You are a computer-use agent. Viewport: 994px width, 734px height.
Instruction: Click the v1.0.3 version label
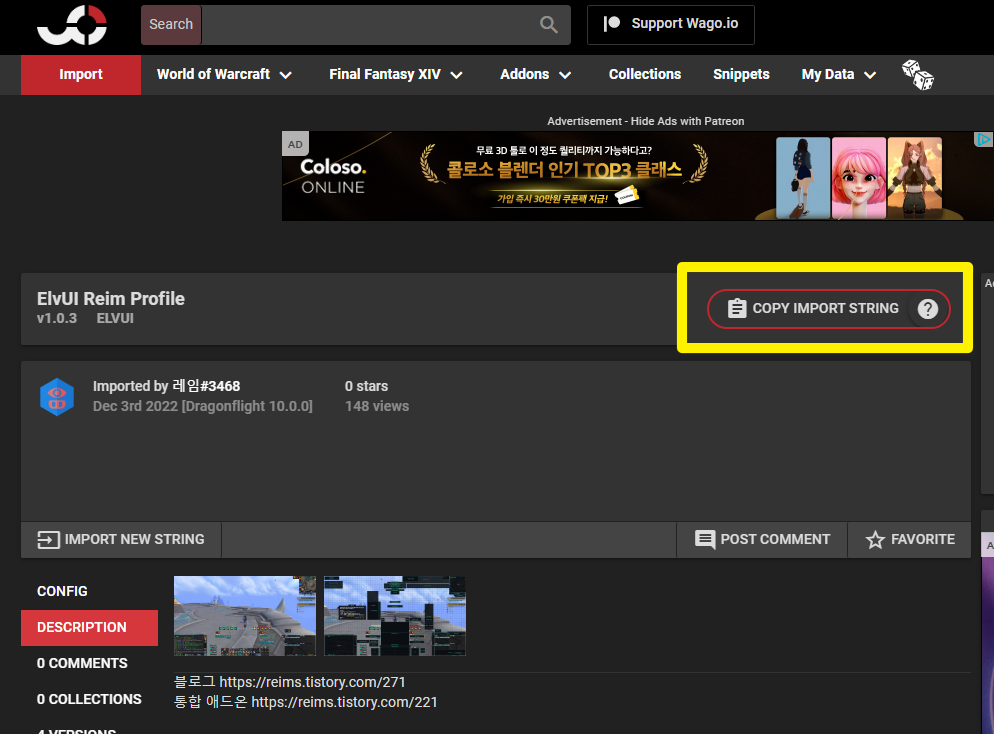[x=57, y=318]
